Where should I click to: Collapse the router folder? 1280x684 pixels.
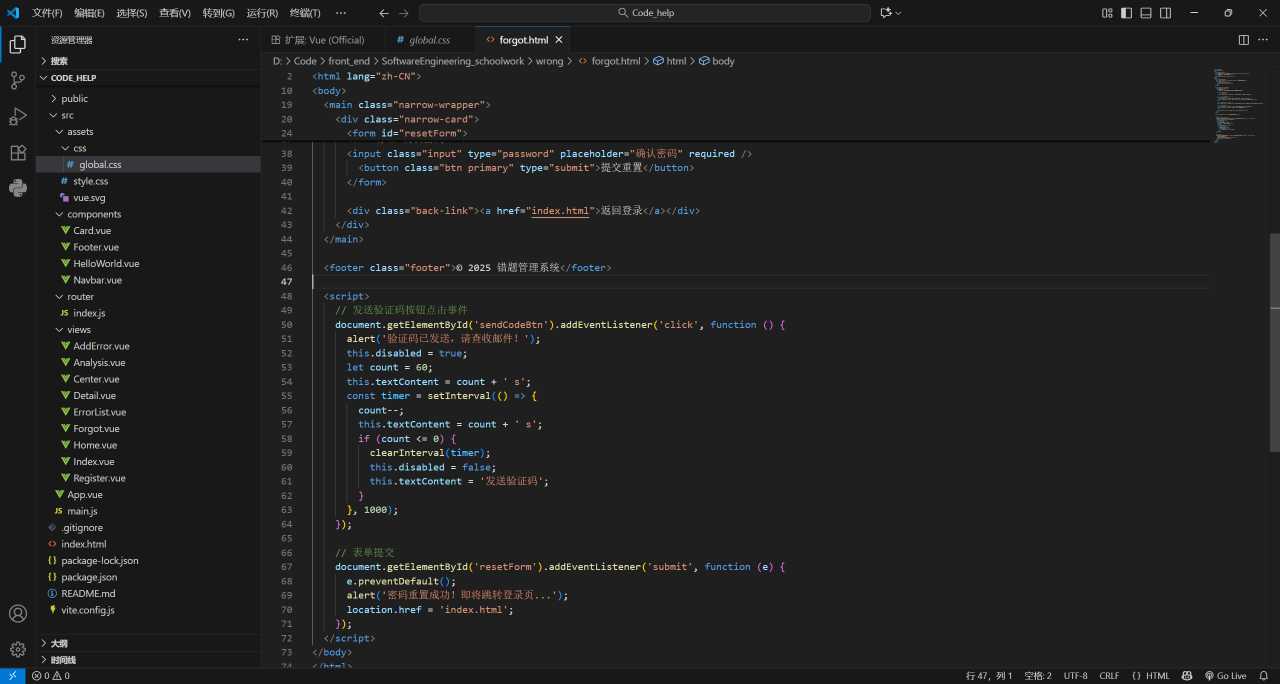pyautogui.click(x=148, y=296)
